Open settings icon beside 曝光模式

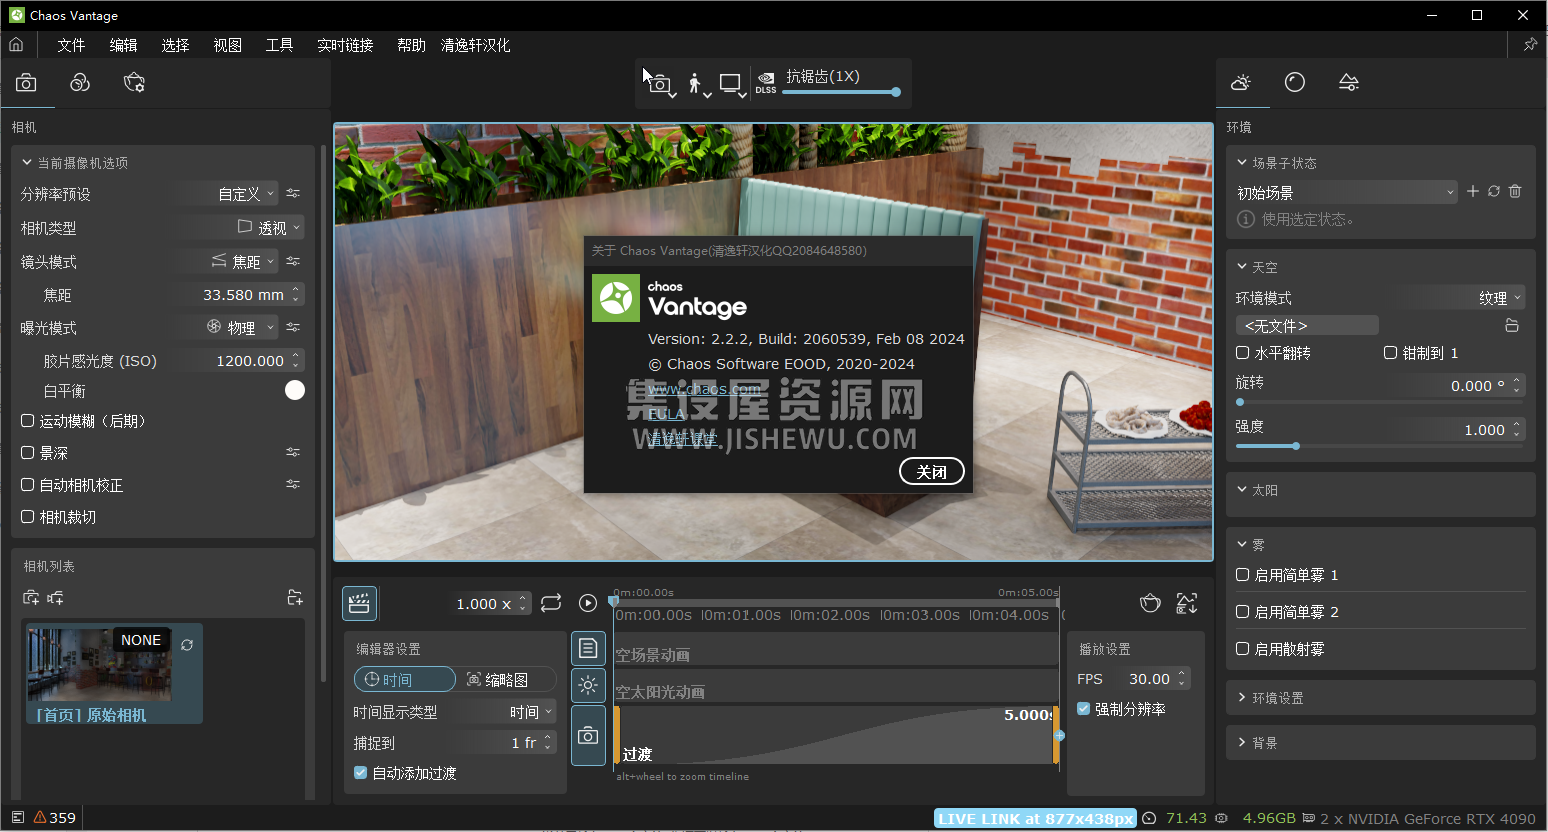293,327
